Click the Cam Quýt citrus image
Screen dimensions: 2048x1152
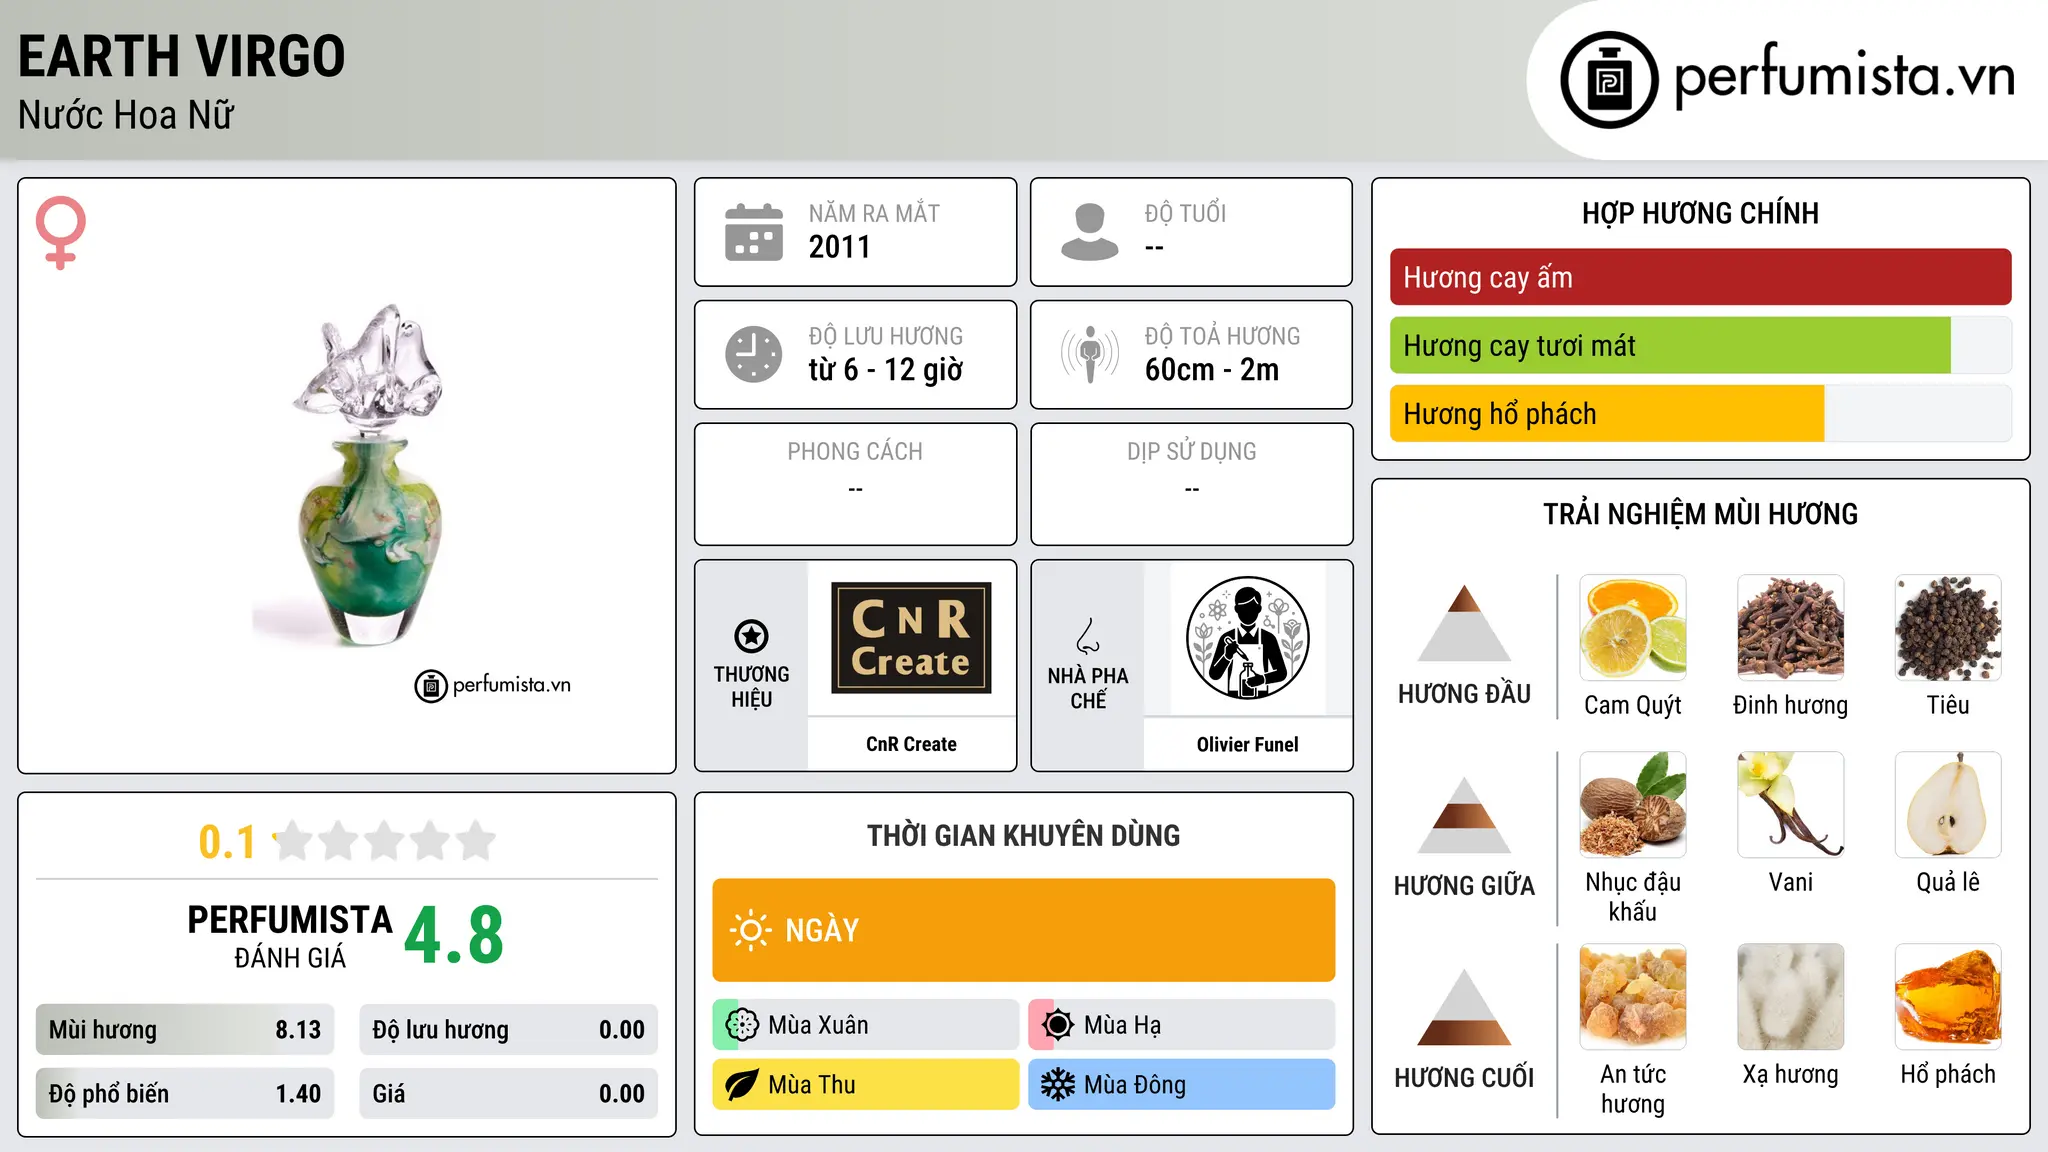(x=1633, y=628)
